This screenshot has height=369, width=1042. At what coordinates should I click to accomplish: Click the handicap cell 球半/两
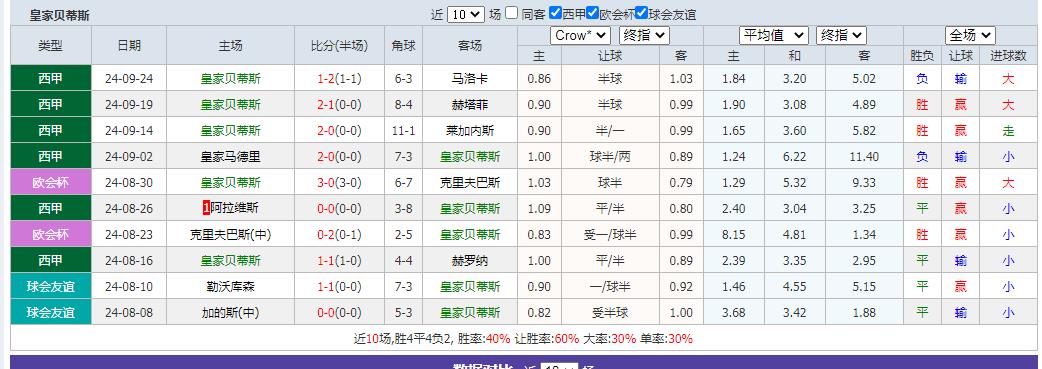(x=610, y=157)
